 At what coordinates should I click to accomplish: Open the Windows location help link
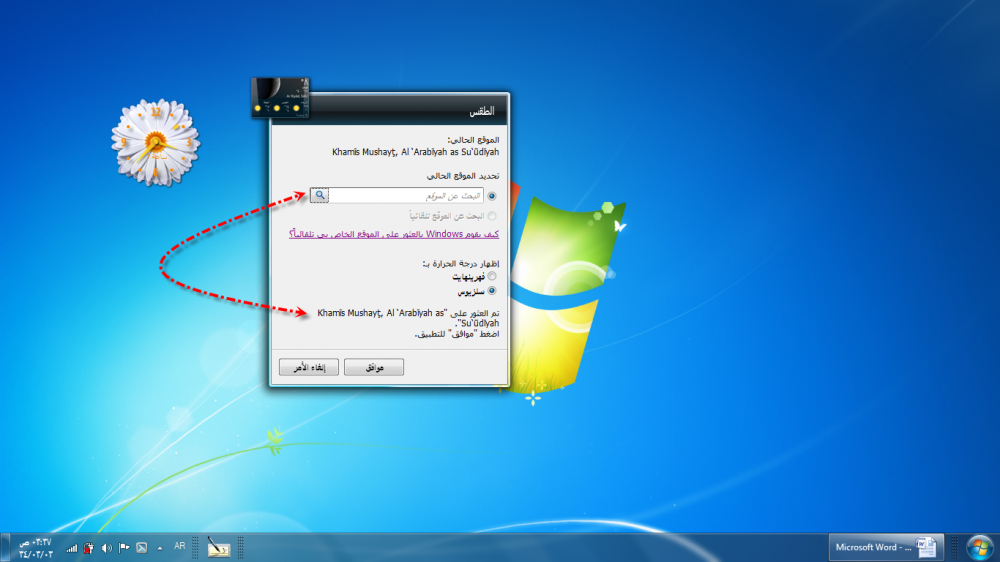393,234
